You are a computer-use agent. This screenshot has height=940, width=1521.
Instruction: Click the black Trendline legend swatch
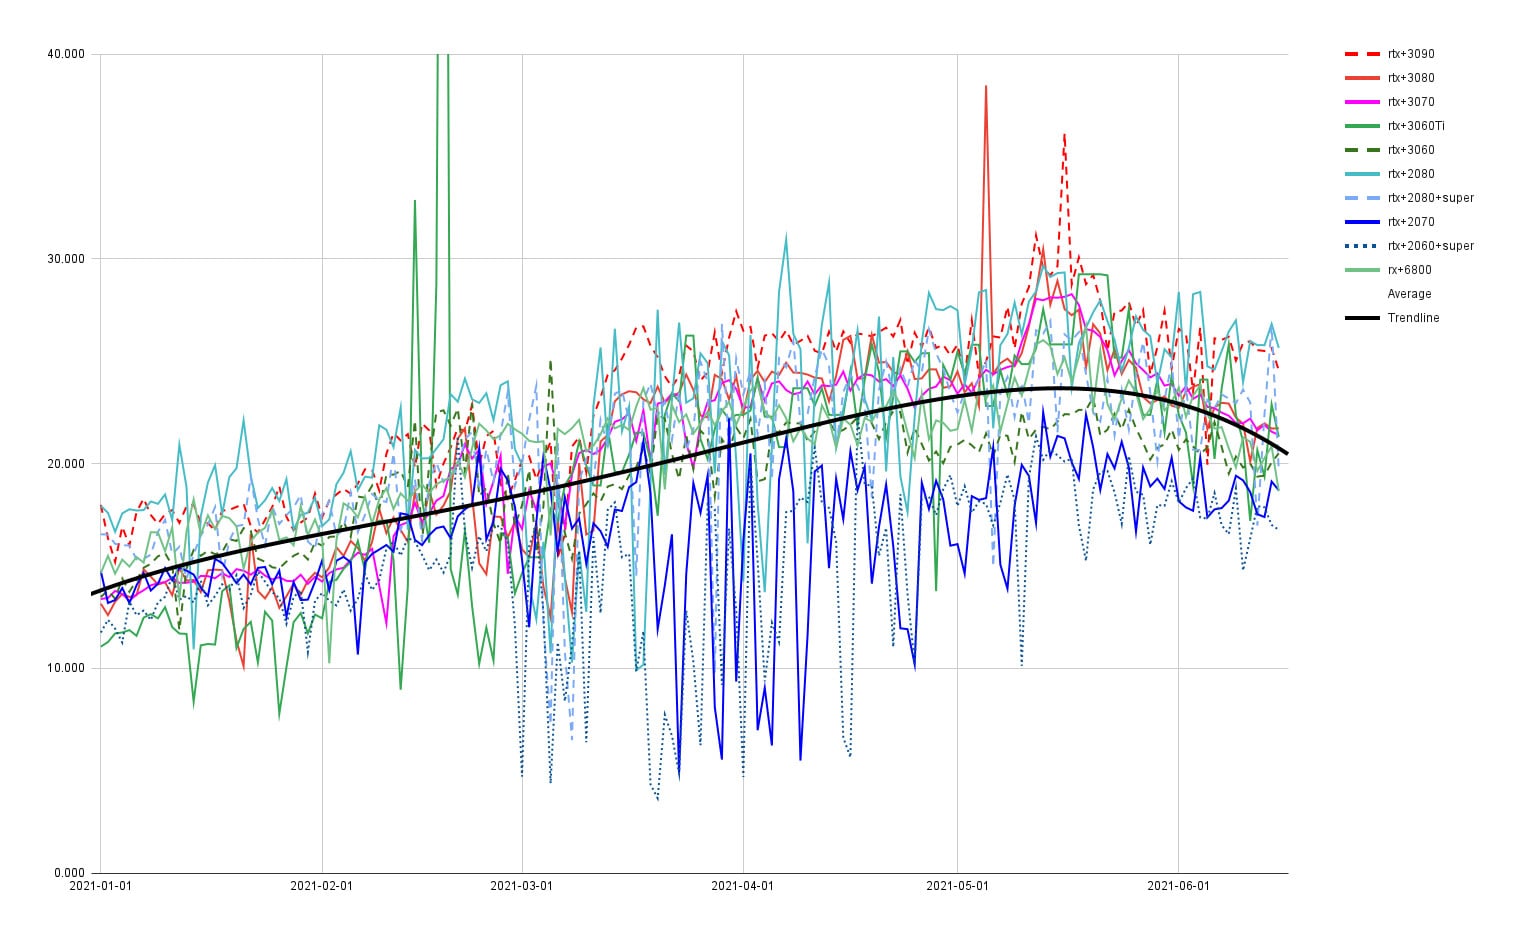tap(1361, 318)
